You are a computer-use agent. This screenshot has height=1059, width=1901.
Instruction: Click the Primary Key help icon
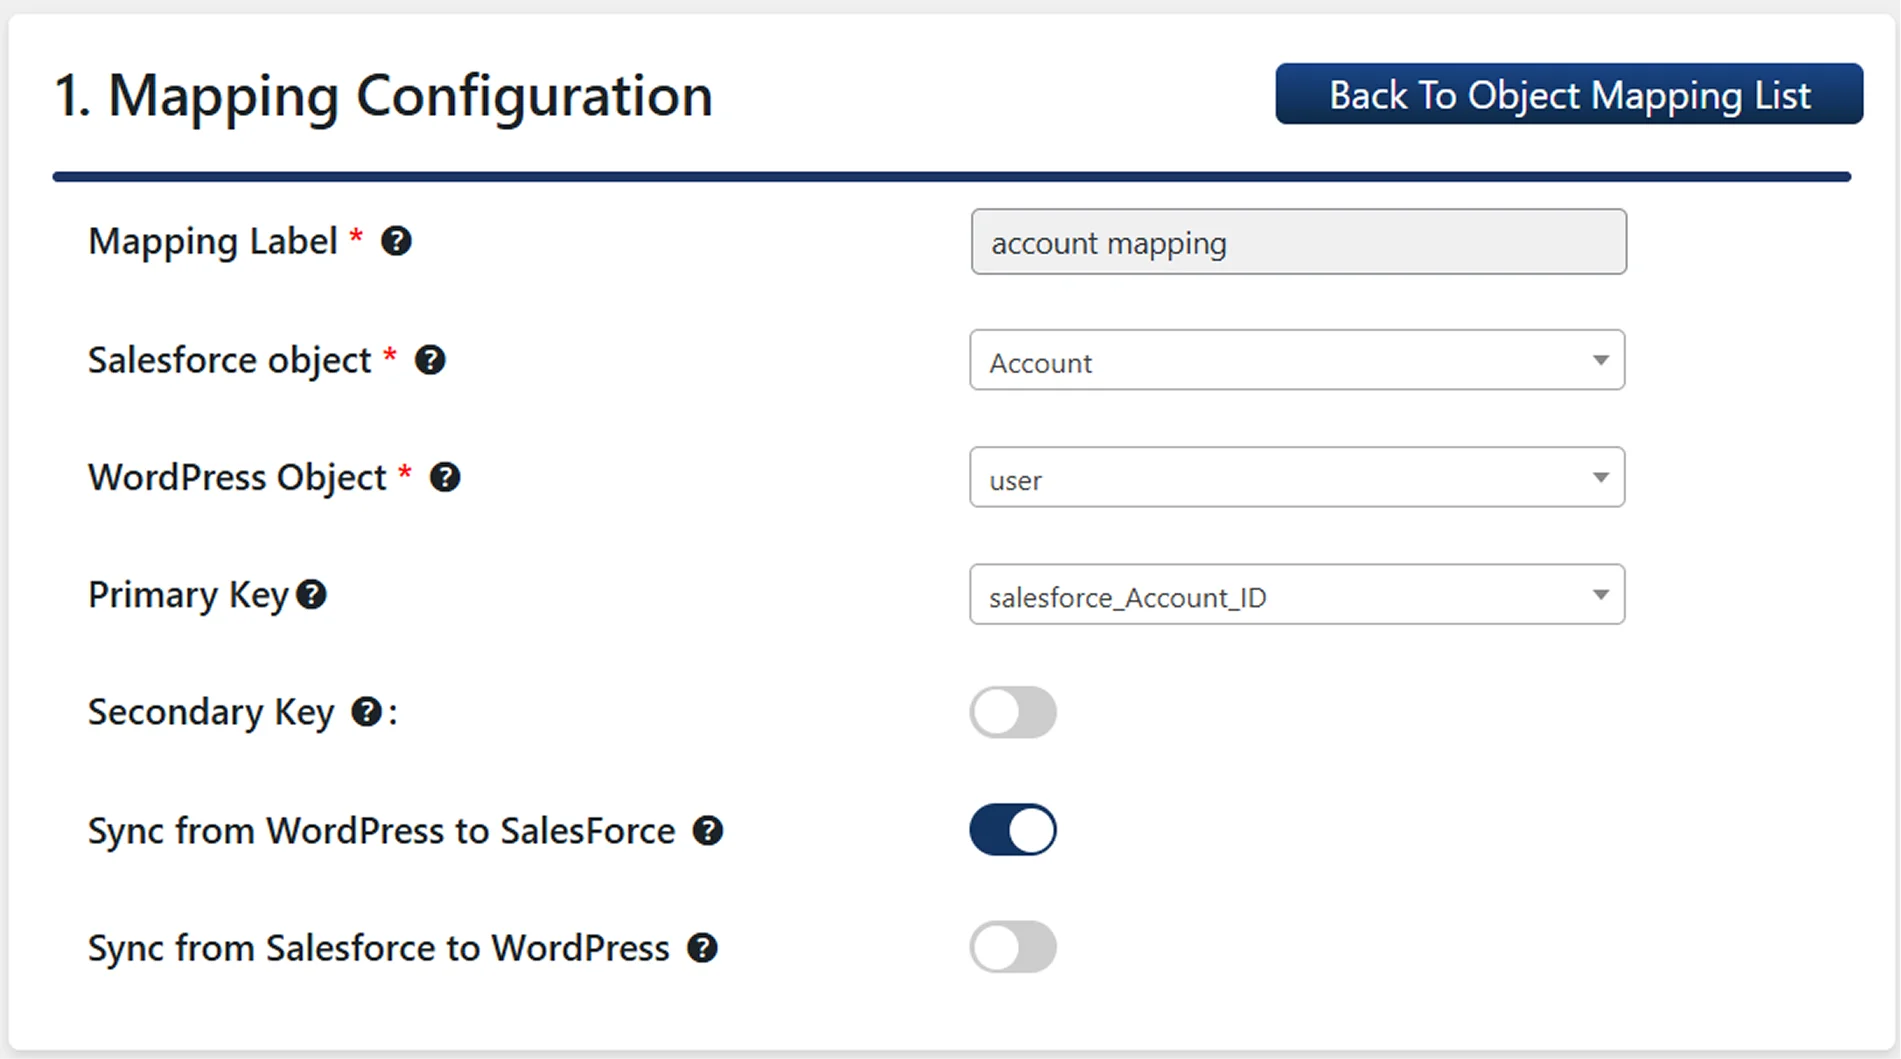pos(312,595)
